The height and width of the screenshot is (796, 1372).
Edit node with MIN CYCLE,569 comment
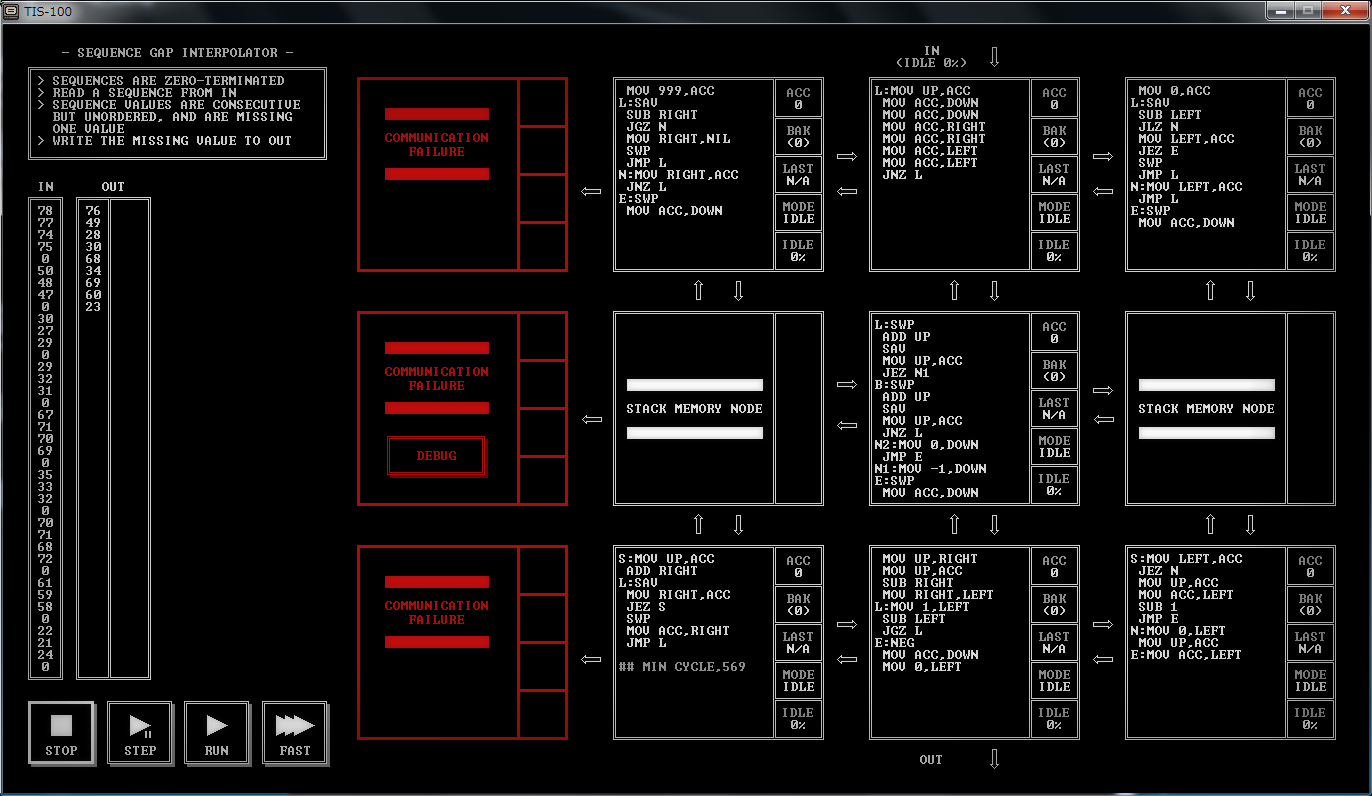click(694, 642)
